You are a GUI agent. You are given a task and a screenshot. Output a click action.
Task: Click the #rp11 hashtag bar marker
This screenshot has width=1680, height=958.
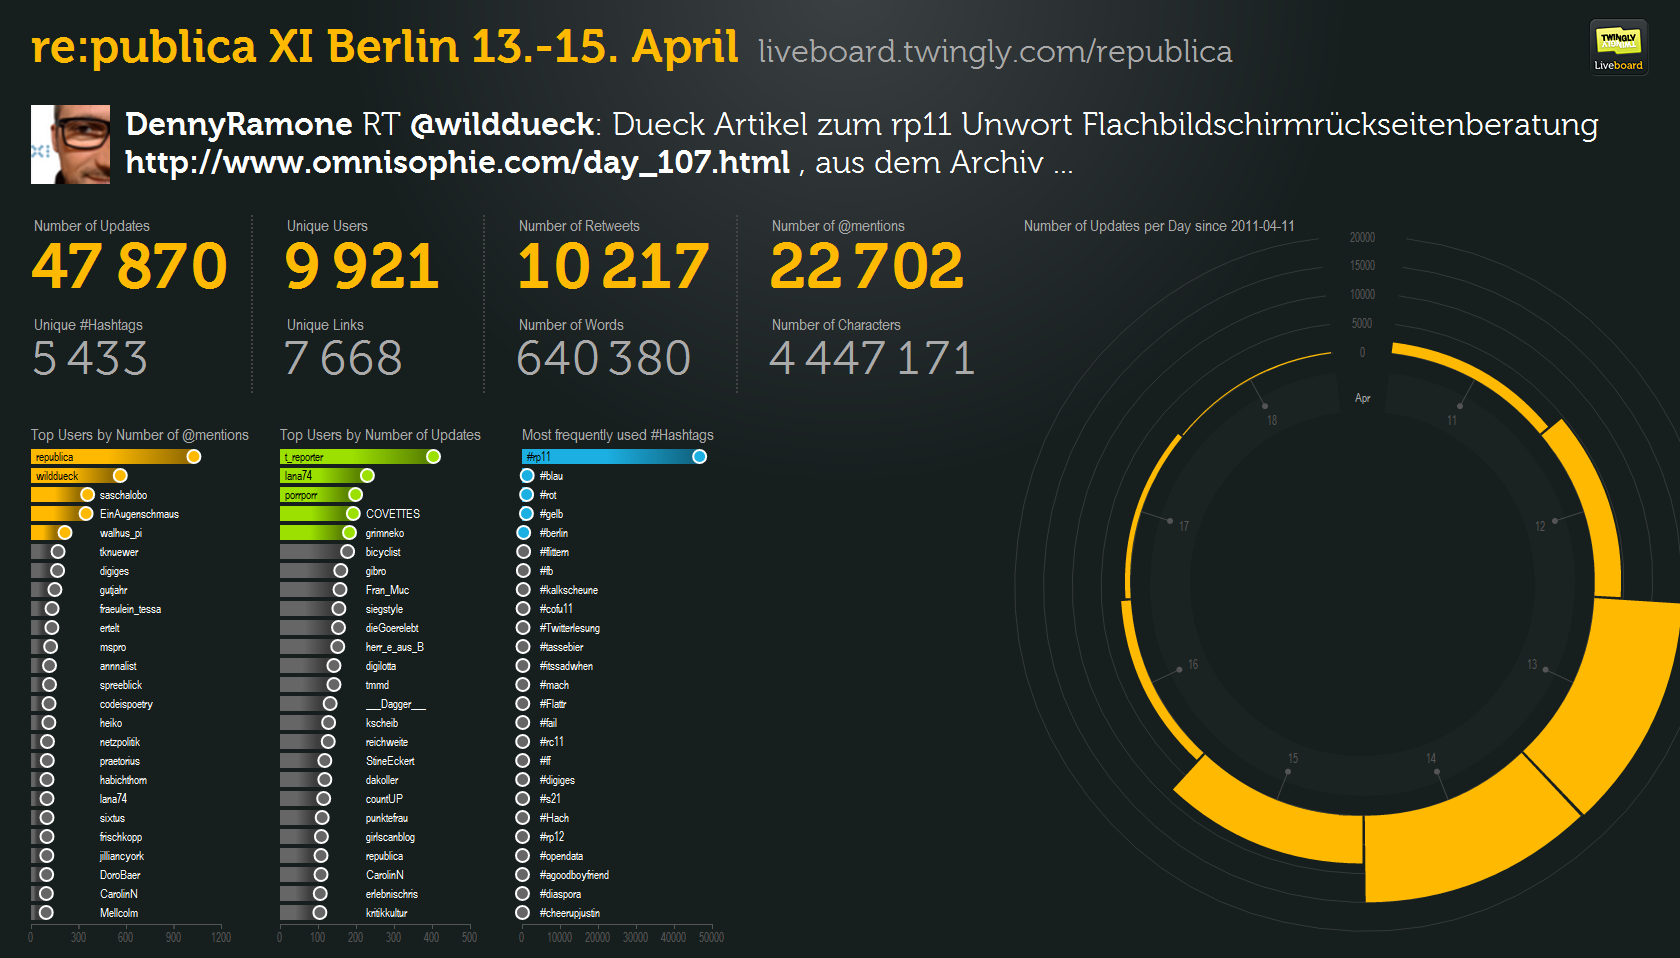(699, 457)
